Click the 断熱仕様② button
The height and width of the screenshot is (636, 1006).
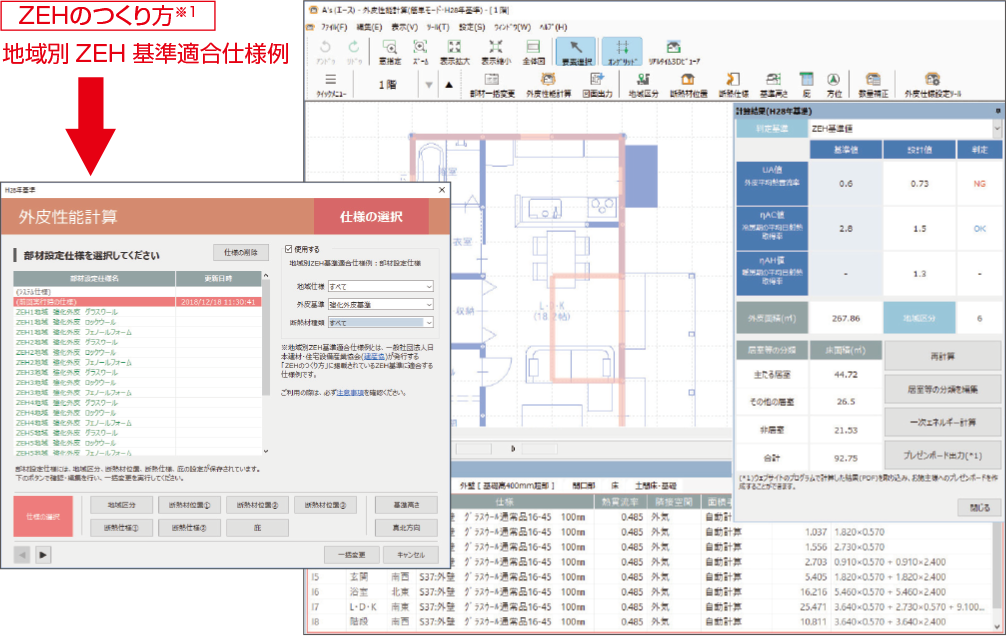[189, 528]
